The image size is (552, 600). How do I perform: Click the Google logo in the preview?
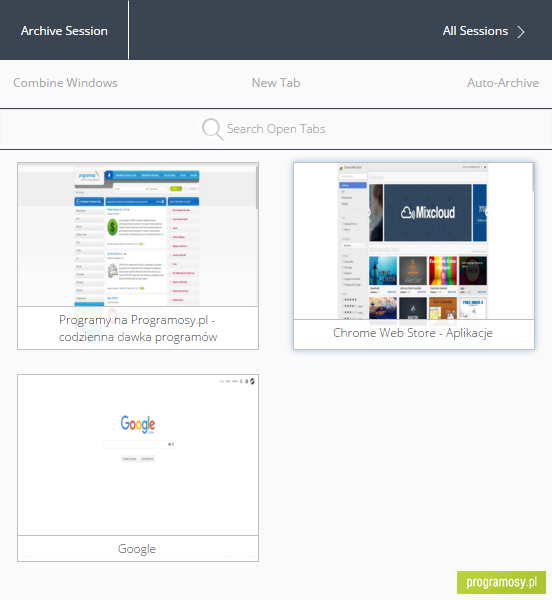pyautogui.click(x=138, y=424)
